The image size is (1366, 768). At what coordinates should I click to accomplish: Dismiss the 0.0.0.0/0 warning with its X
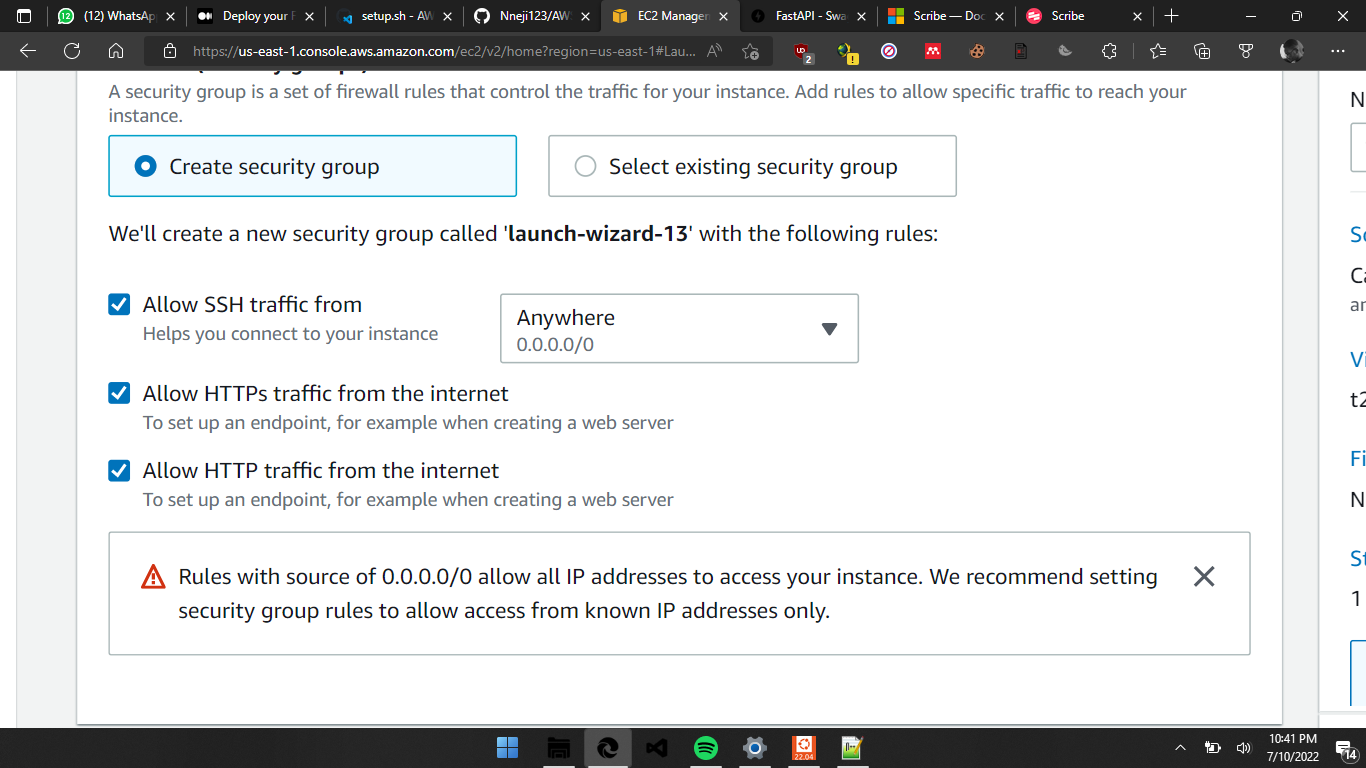pyautogui.click(x=1204, y=576)
